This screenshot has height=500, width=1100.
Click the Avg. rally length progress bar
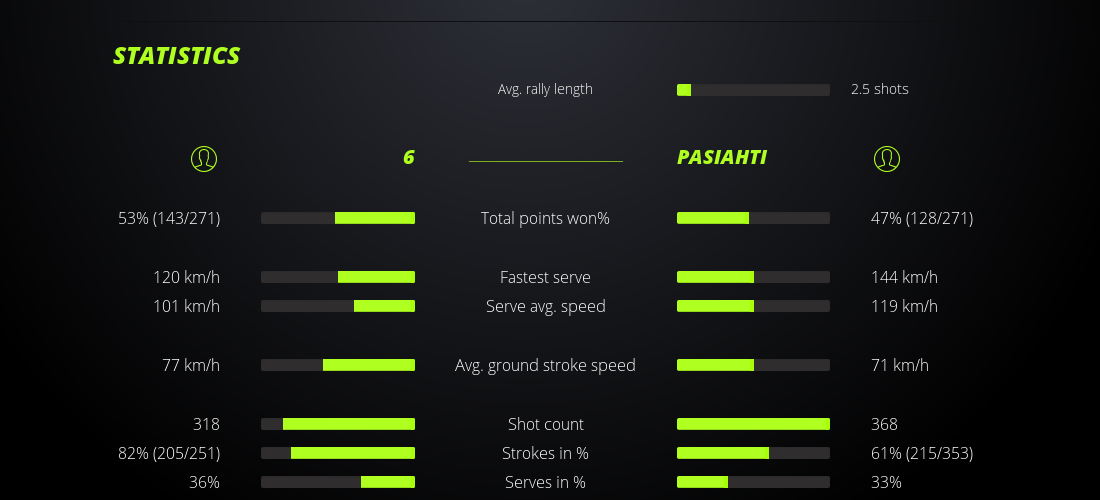pyautogui.click(x=753, y=90)
